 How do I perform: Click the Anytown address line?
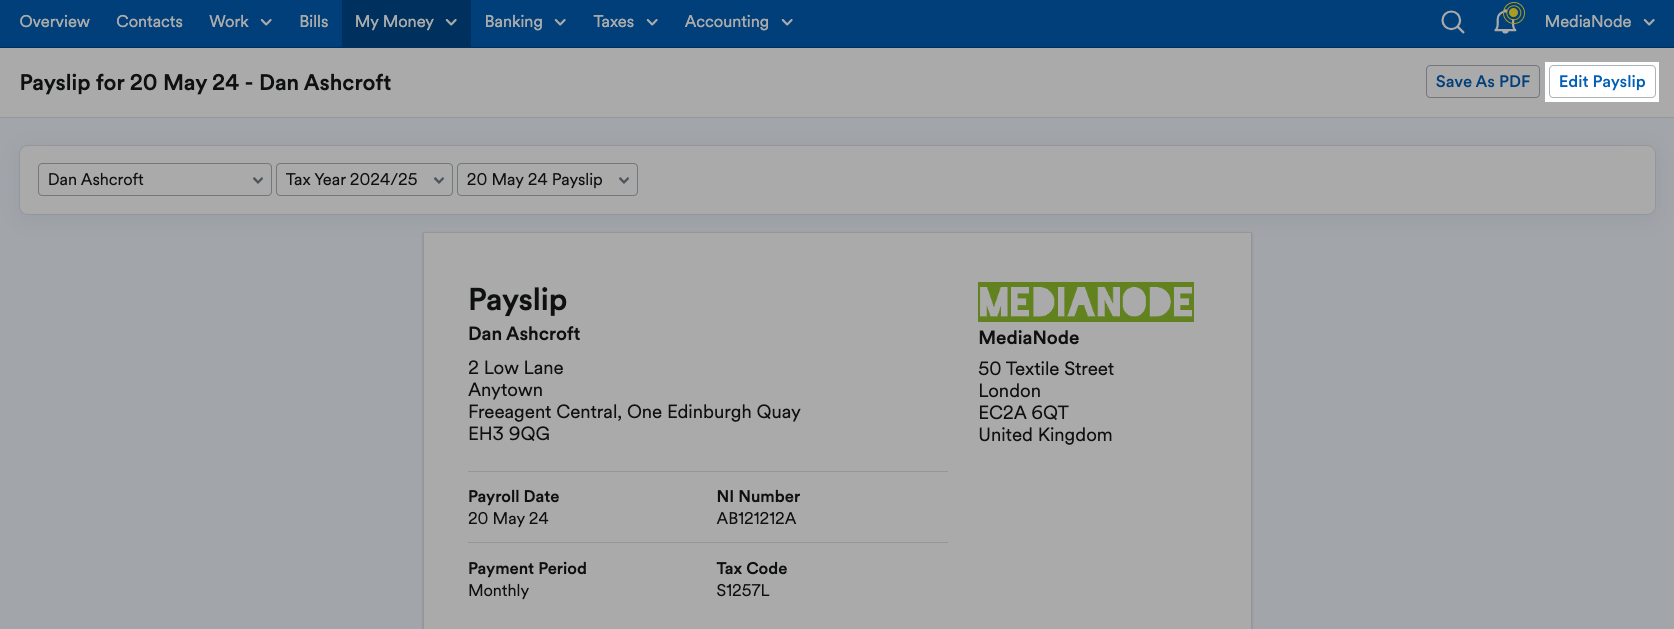tap(505, 390)
